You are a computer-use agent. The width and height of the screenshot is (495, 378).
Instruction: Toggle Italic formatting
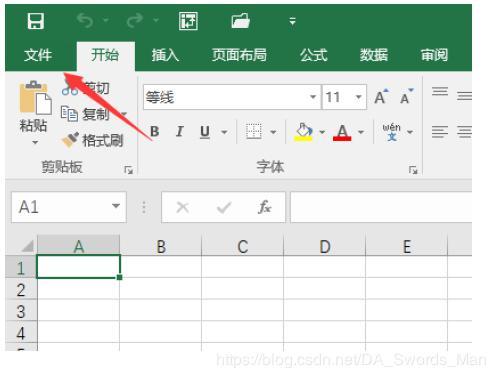click(x=180, y=132)
